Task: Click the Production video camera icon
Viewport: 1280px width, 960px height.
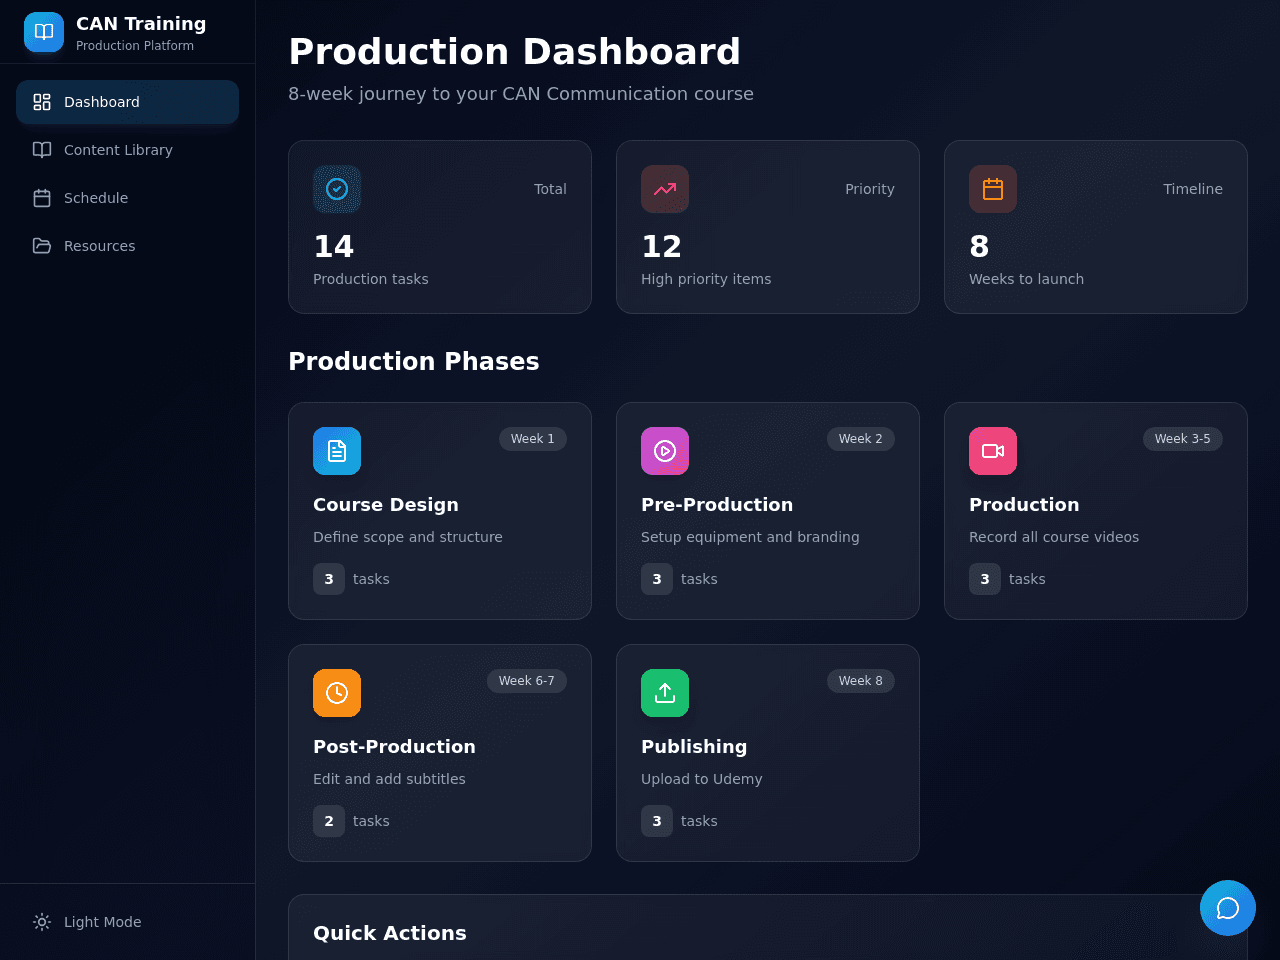Action: 993,451
